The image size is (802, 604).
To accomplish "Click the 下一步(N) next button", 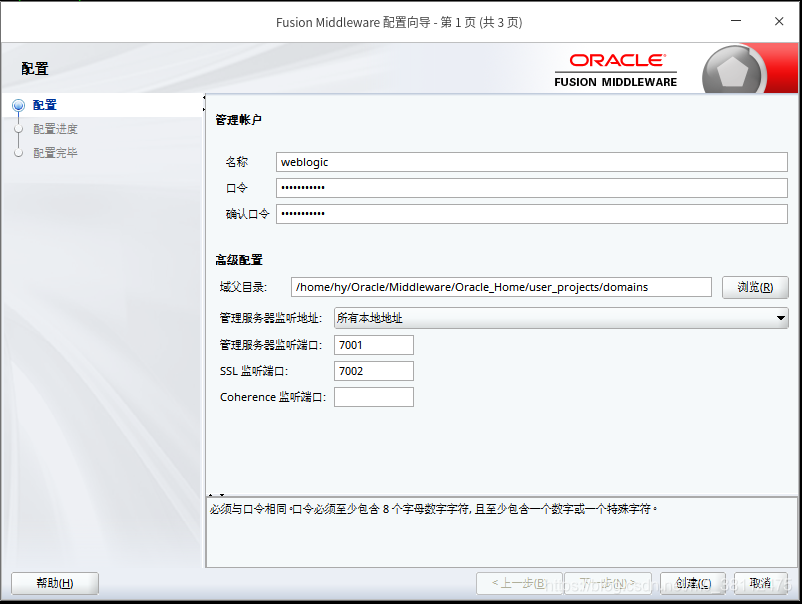I will (608, 583).
